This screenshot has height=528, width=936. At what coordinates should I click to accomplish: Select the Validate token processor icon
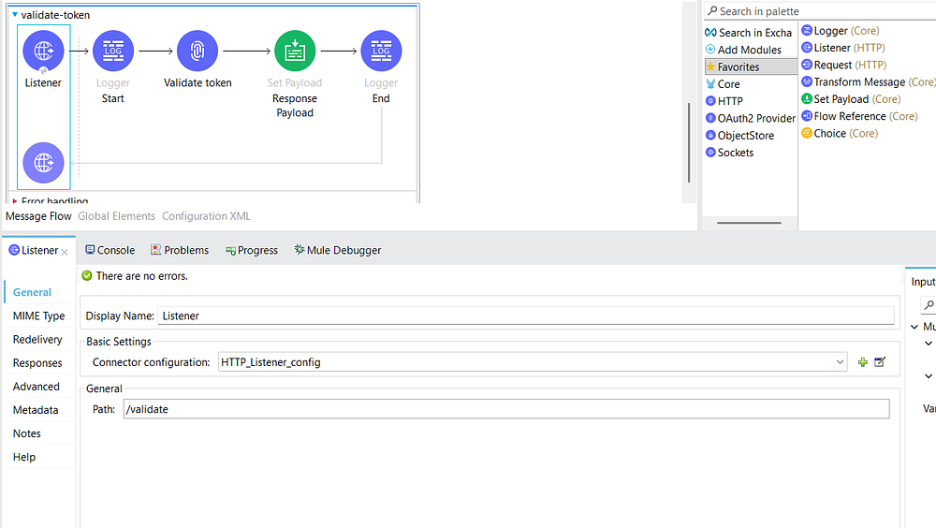pyautogui.click(x=198, y=51)
